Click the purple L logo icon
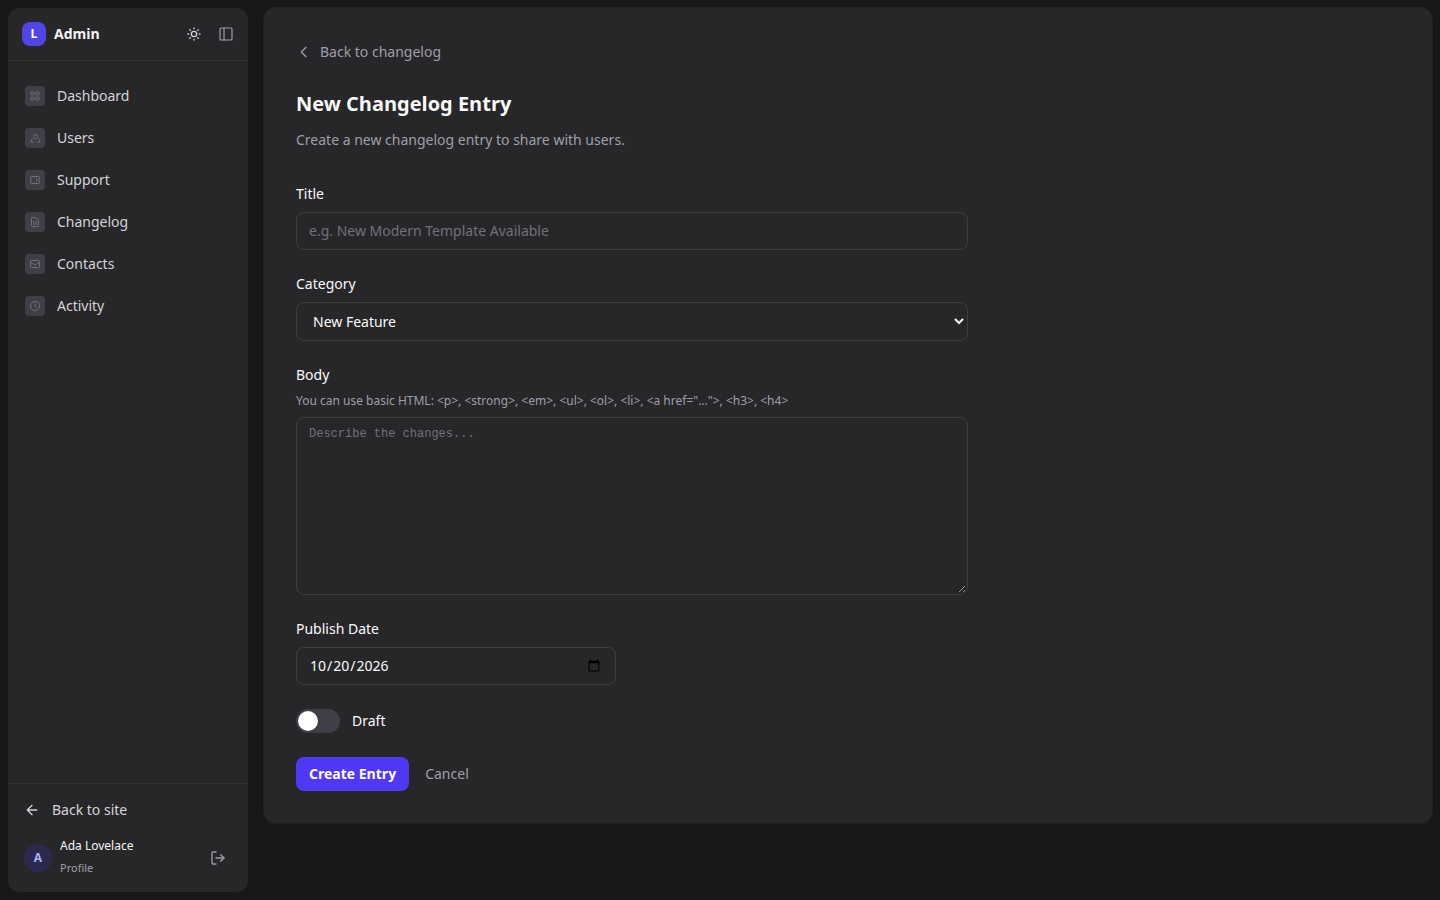The width and height of the screenshot is (1440, 900). pos(34,34)
